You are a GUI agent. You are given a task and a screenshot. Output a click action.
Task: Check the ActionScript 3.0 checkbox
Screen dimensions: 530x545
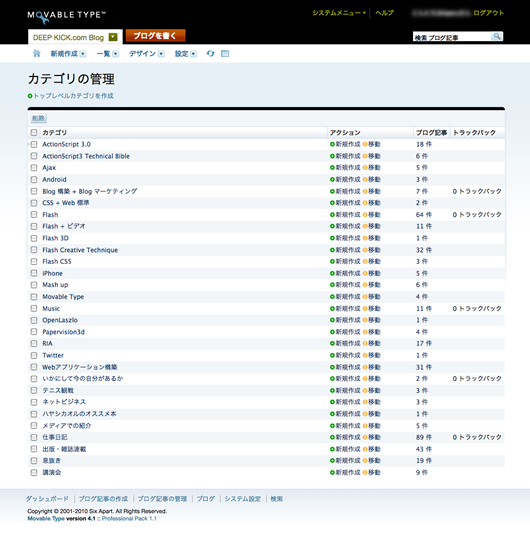[x=34, y=144]
